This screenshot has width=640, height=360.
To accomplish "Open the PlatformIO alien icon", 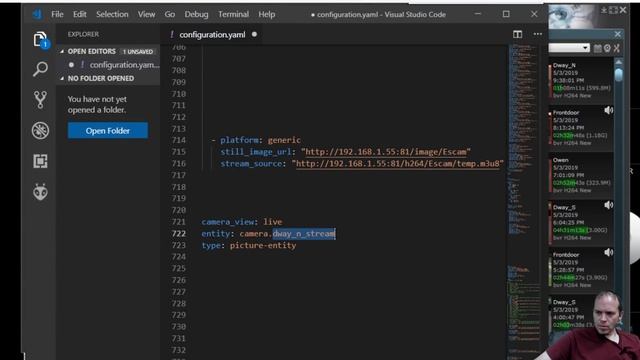I will click(40, 192).
